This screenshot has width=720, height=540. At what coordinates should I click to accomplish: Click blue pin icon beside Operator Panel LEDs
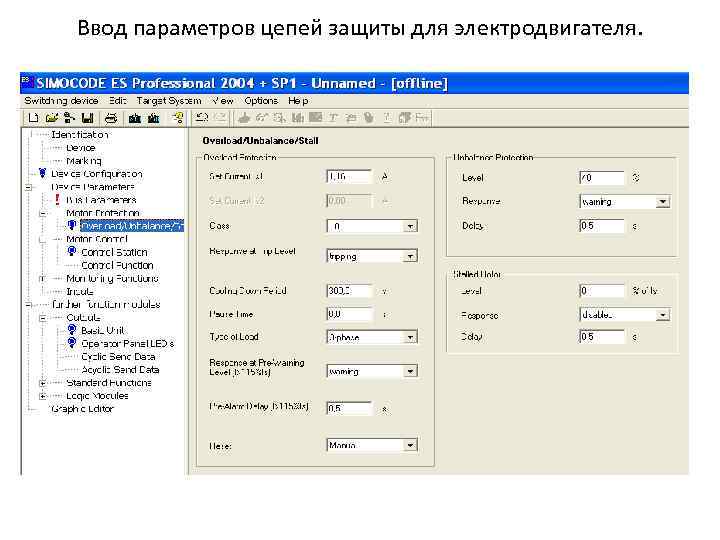coord(72,343)
